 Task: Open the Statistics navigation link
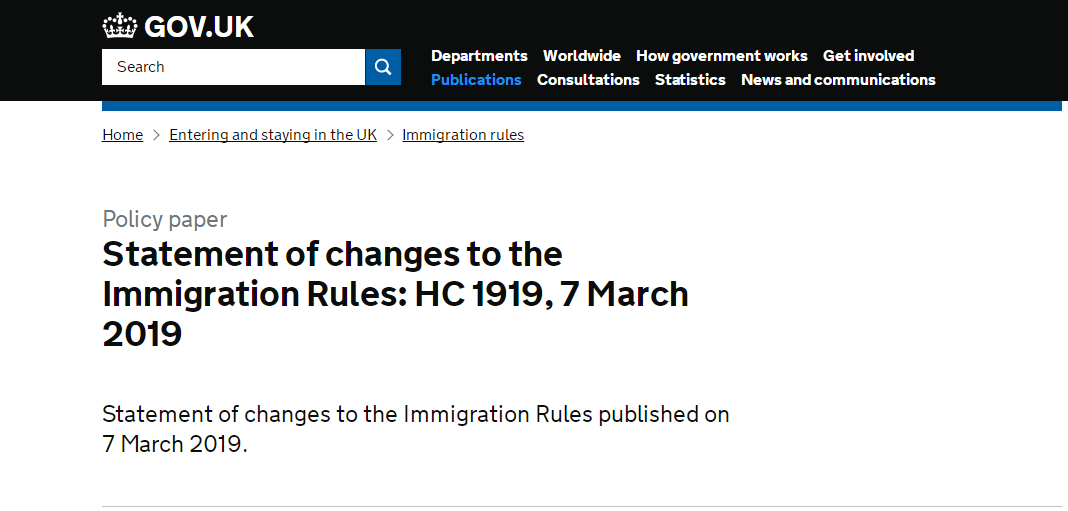690,80
